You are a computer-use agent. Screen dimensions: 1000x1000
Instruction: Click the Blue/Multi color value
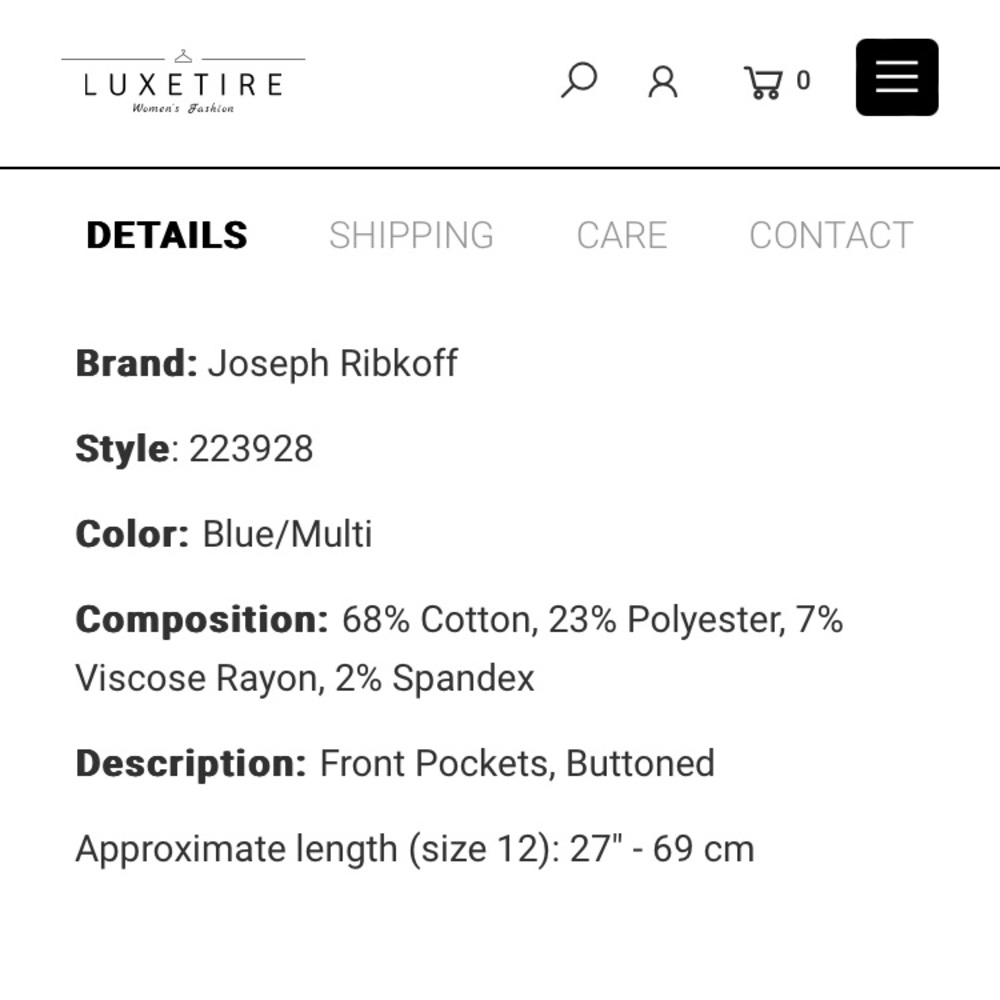tap(287, 534)
